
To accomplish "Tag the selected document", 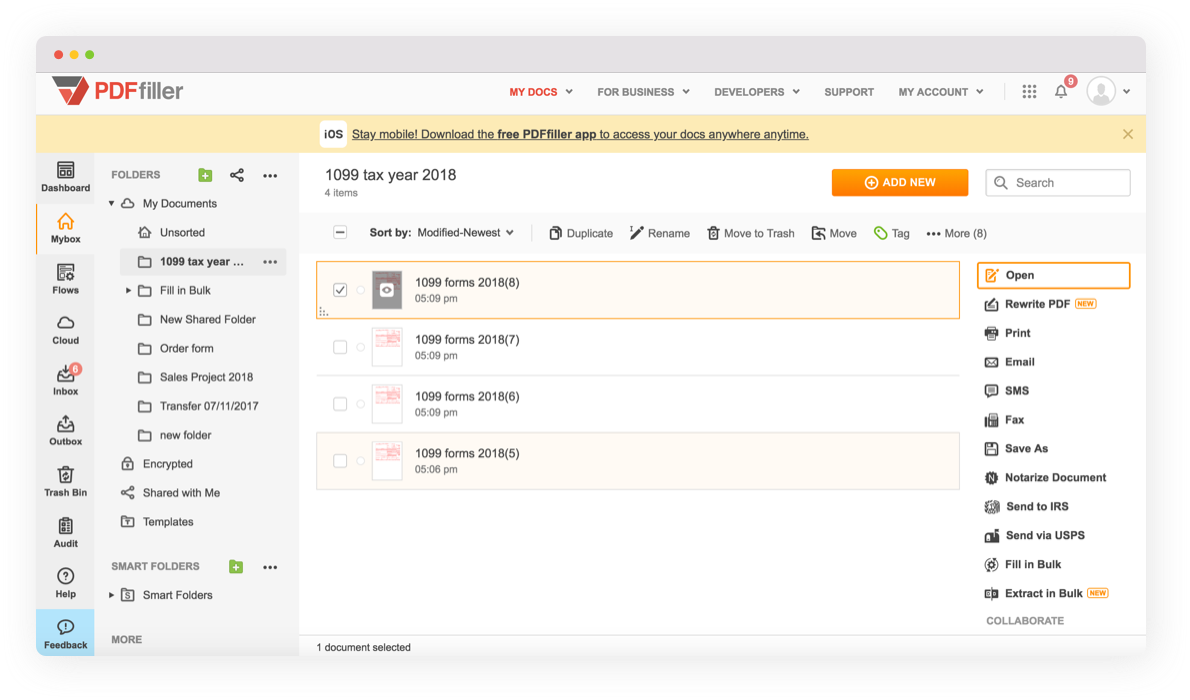I will (x=892, y=233).
